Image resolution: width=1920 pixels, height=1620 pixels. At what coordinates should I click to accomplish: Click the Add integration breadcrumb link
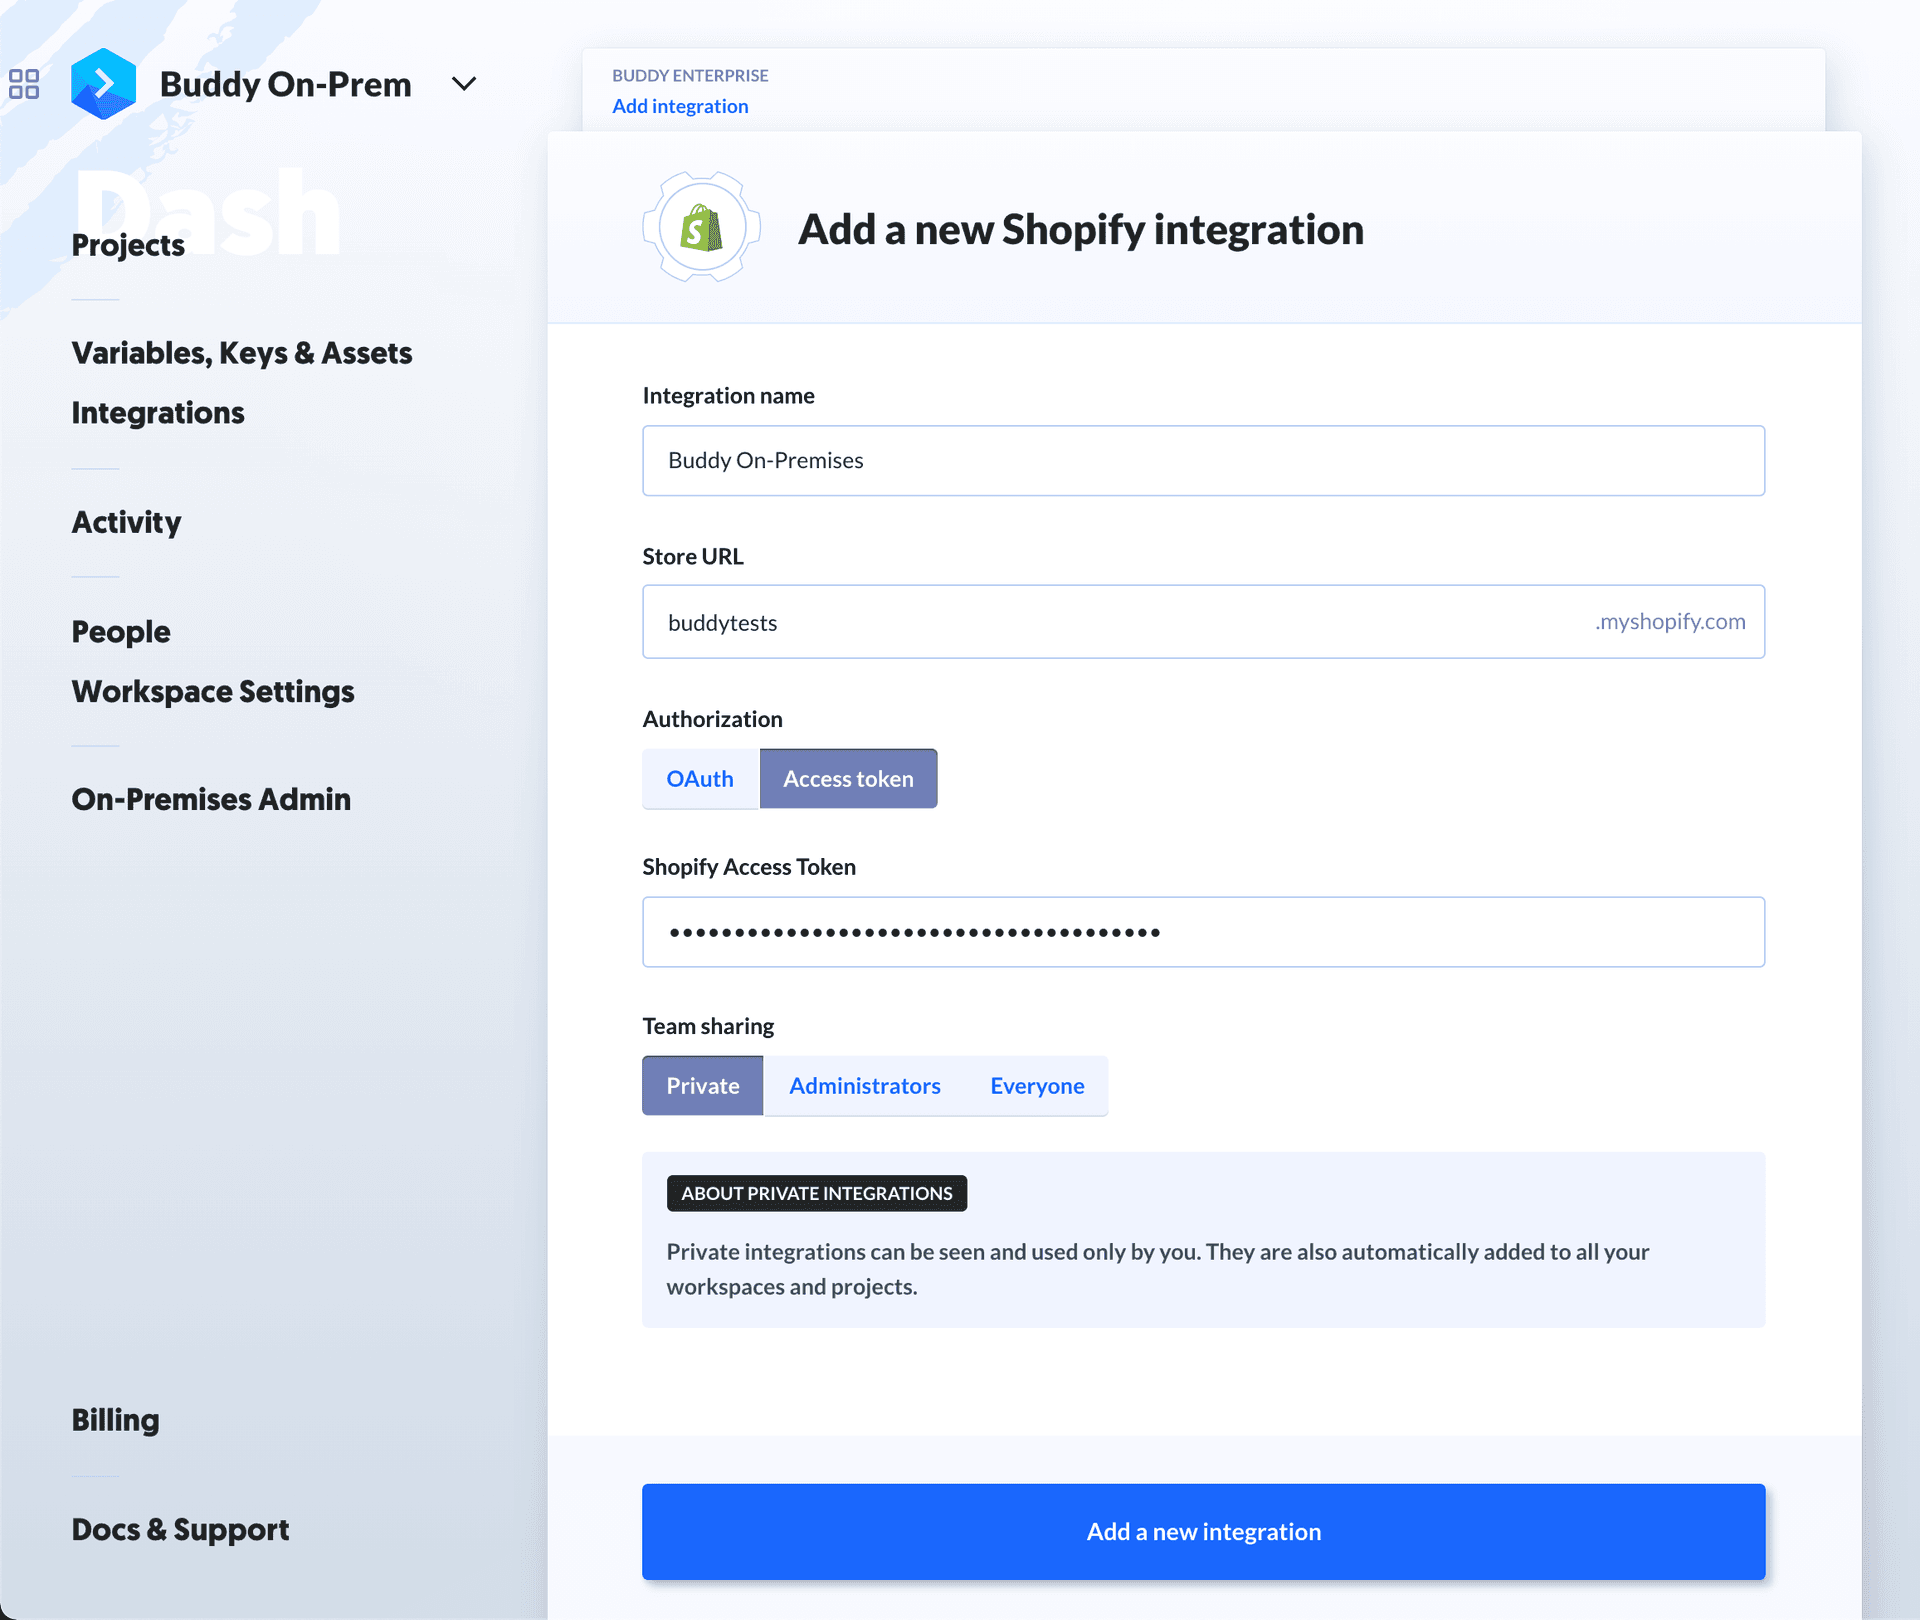pos(680,106)
